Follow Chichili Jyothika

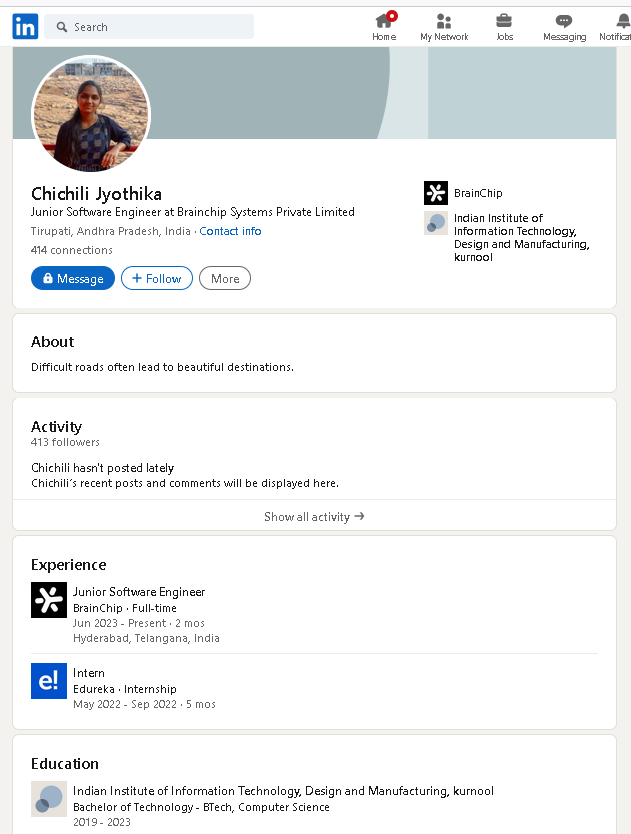pos(157,278)
